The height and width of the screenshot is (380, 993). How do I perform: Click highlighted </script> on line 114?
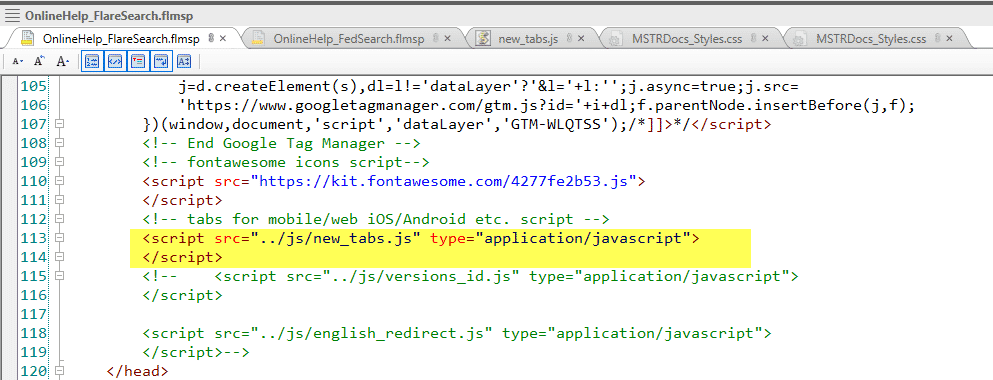(x=183, y=258)
